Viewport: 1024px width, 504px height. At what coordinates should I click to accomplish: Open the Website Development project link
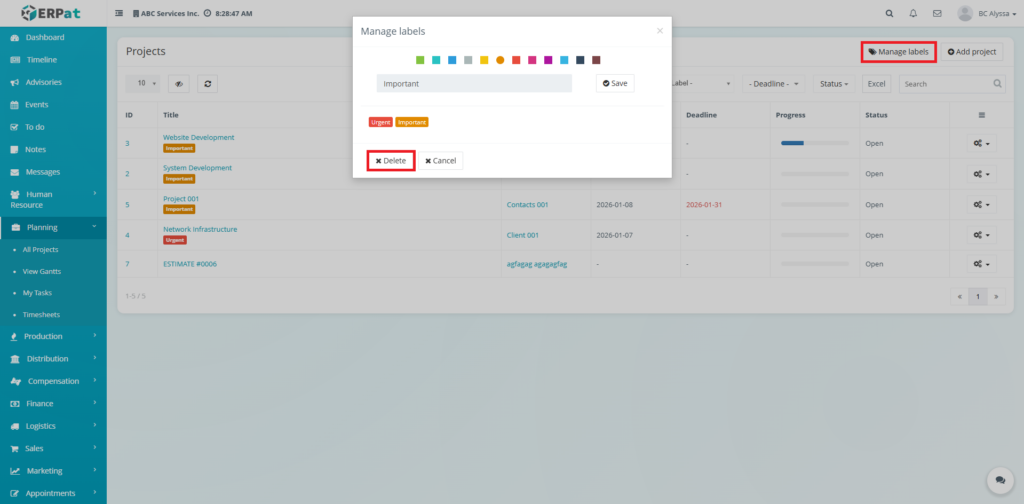click(199, 137)
